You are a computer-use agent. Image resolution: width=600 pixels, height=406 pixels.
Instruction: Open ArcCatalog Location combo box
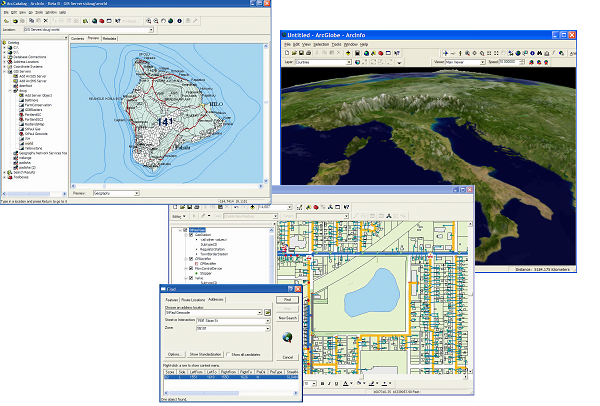click(152, 30)
